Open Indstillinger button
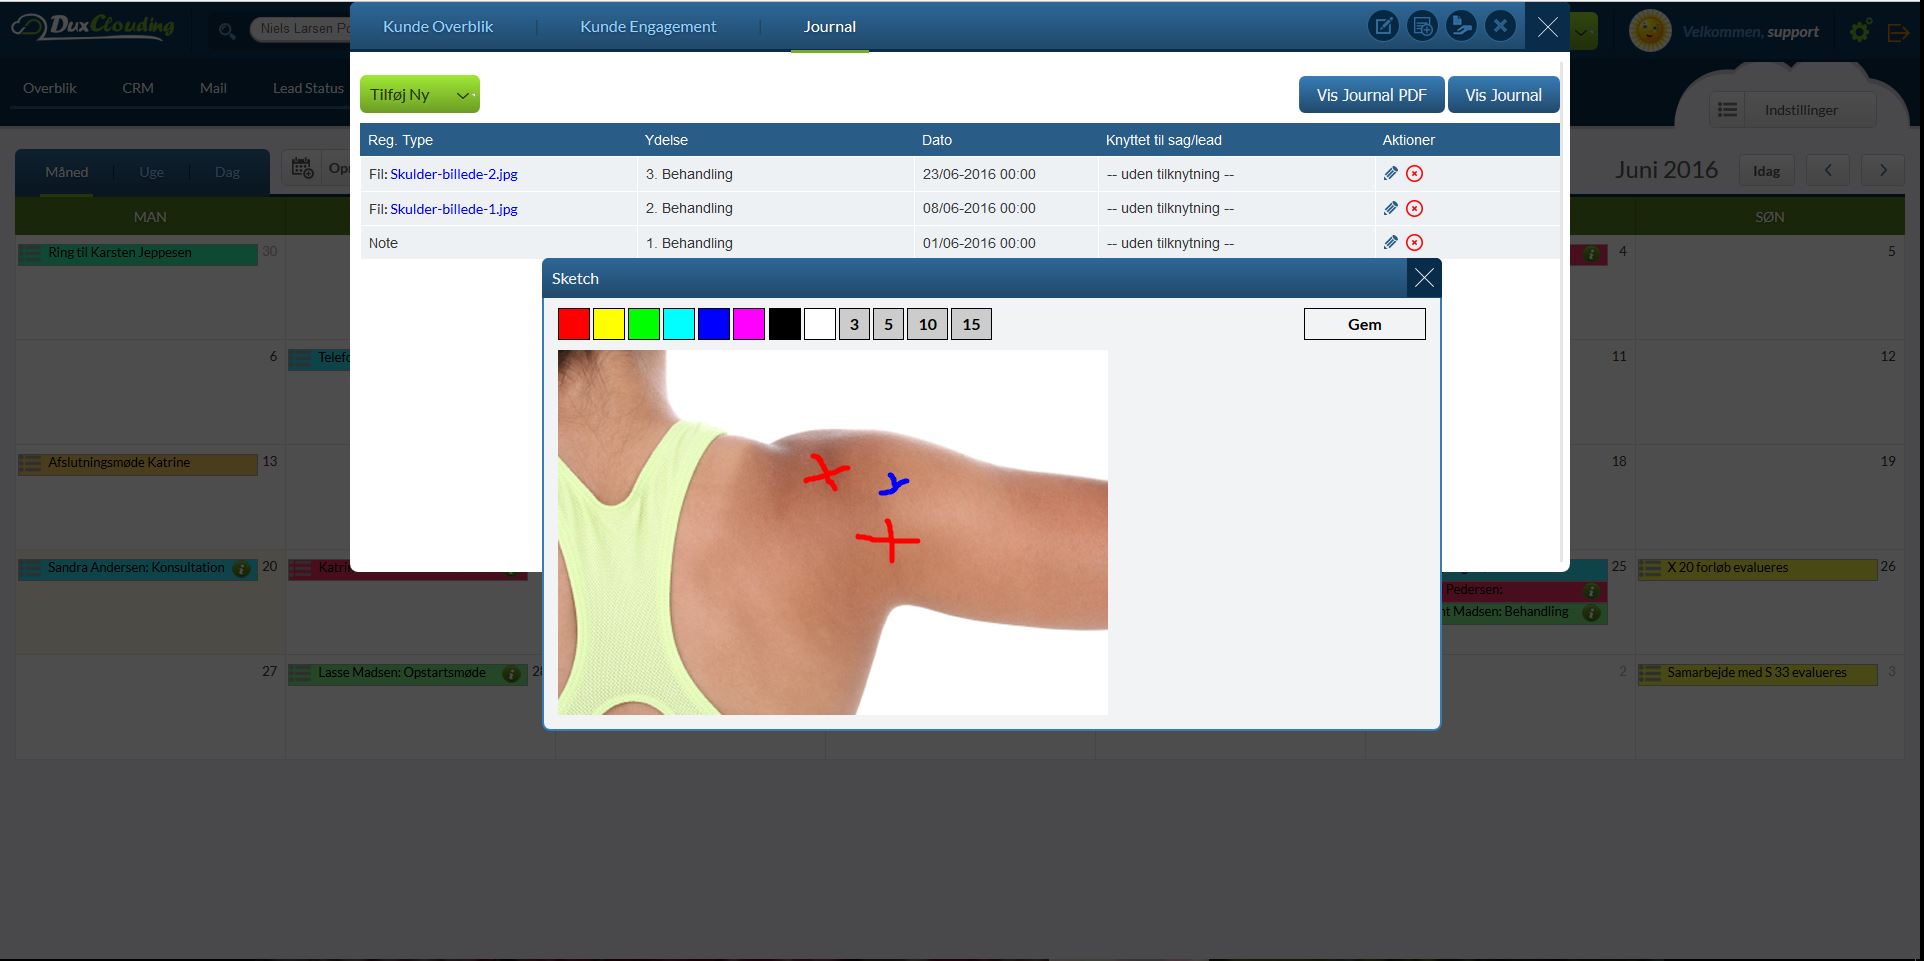Viewport: 1924px width, 961px height. (x=1800, y=110)
